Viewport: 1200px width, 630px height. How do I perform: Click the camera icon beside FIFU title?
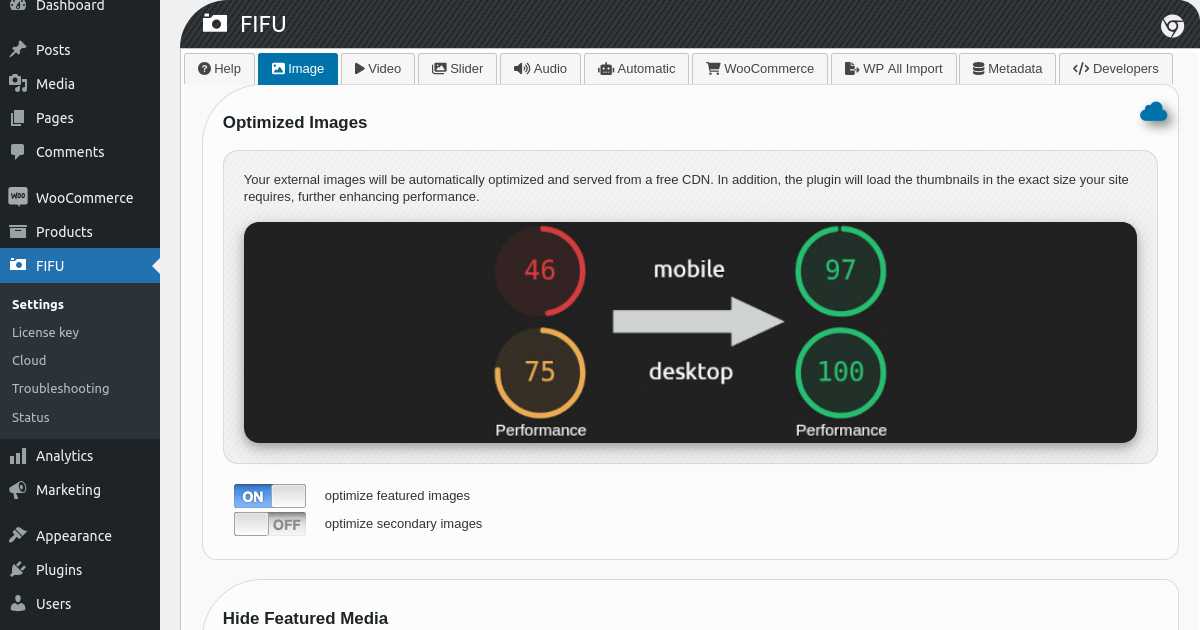(214, 23)
